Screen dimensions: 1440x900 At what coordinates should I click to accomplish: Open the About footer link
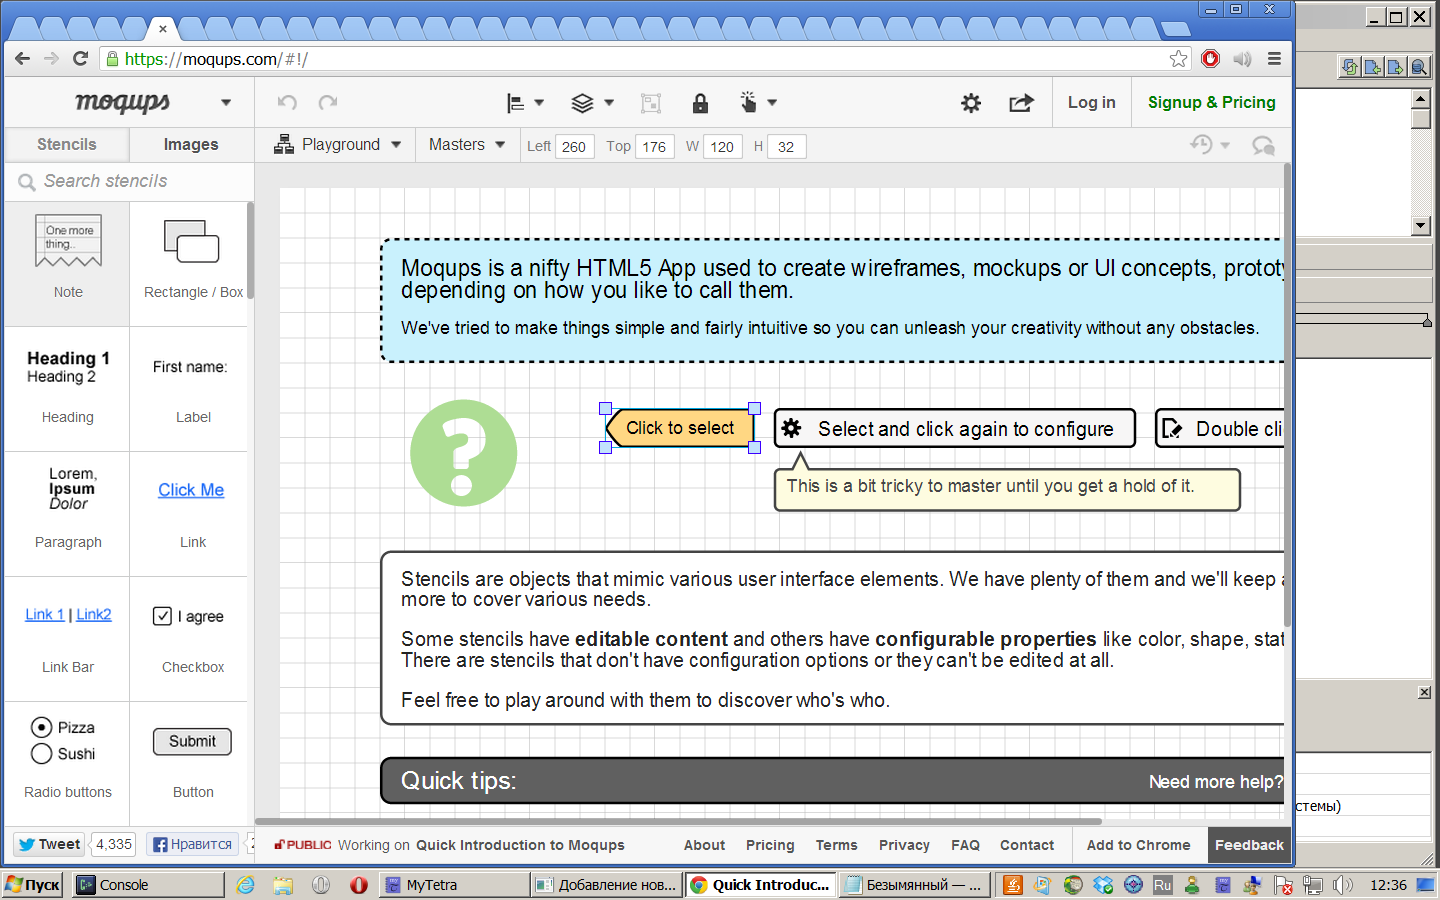pos(705,845)
